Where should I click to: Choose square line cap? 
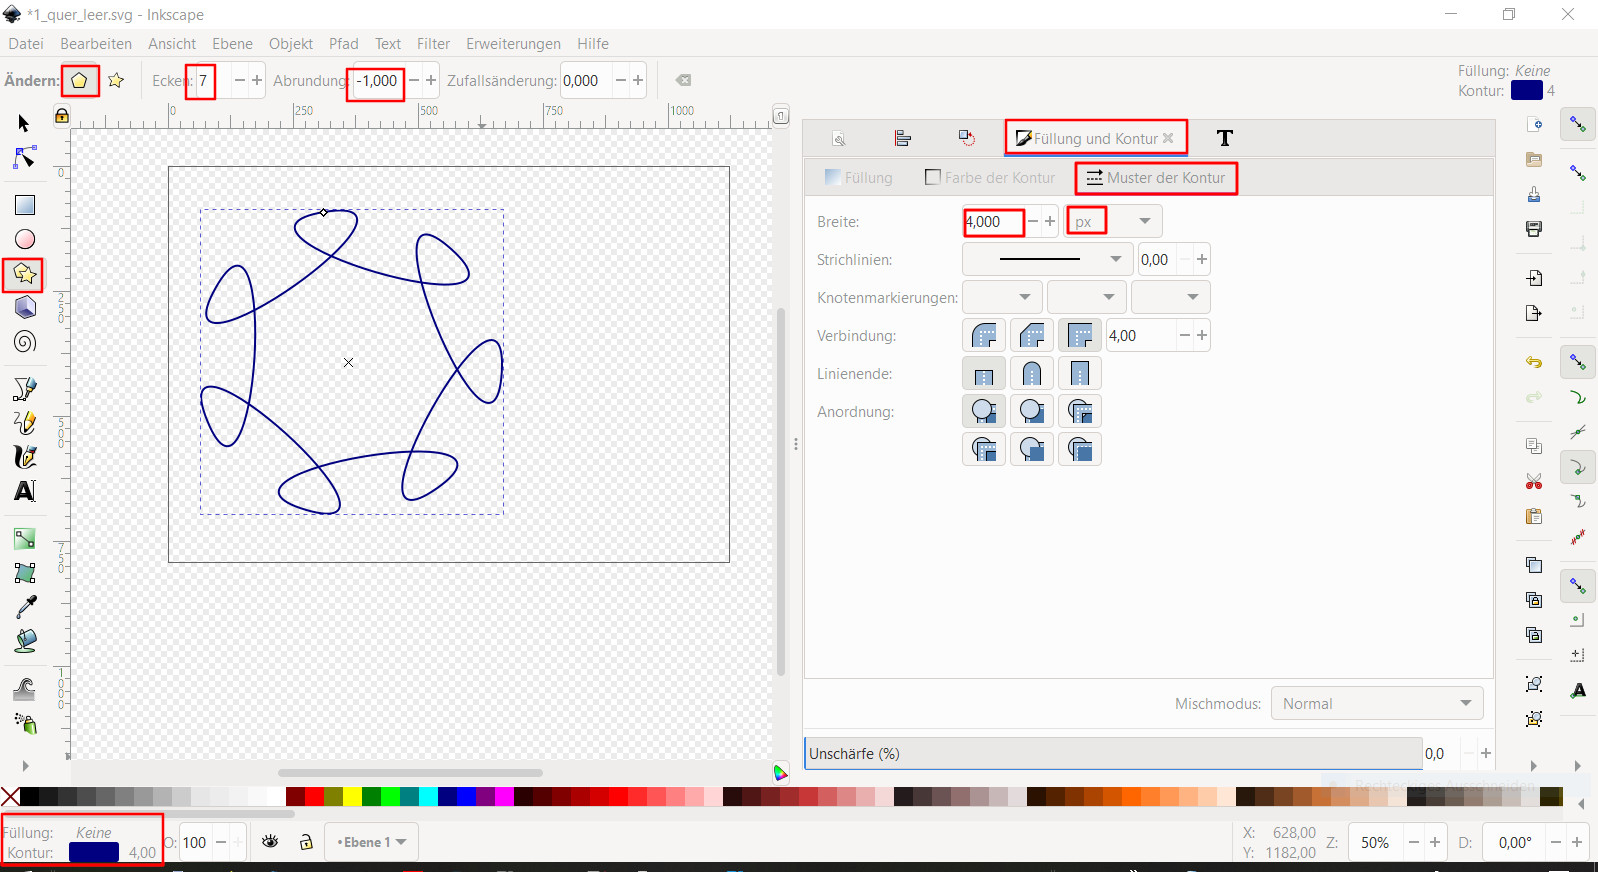click(1080, 373)
